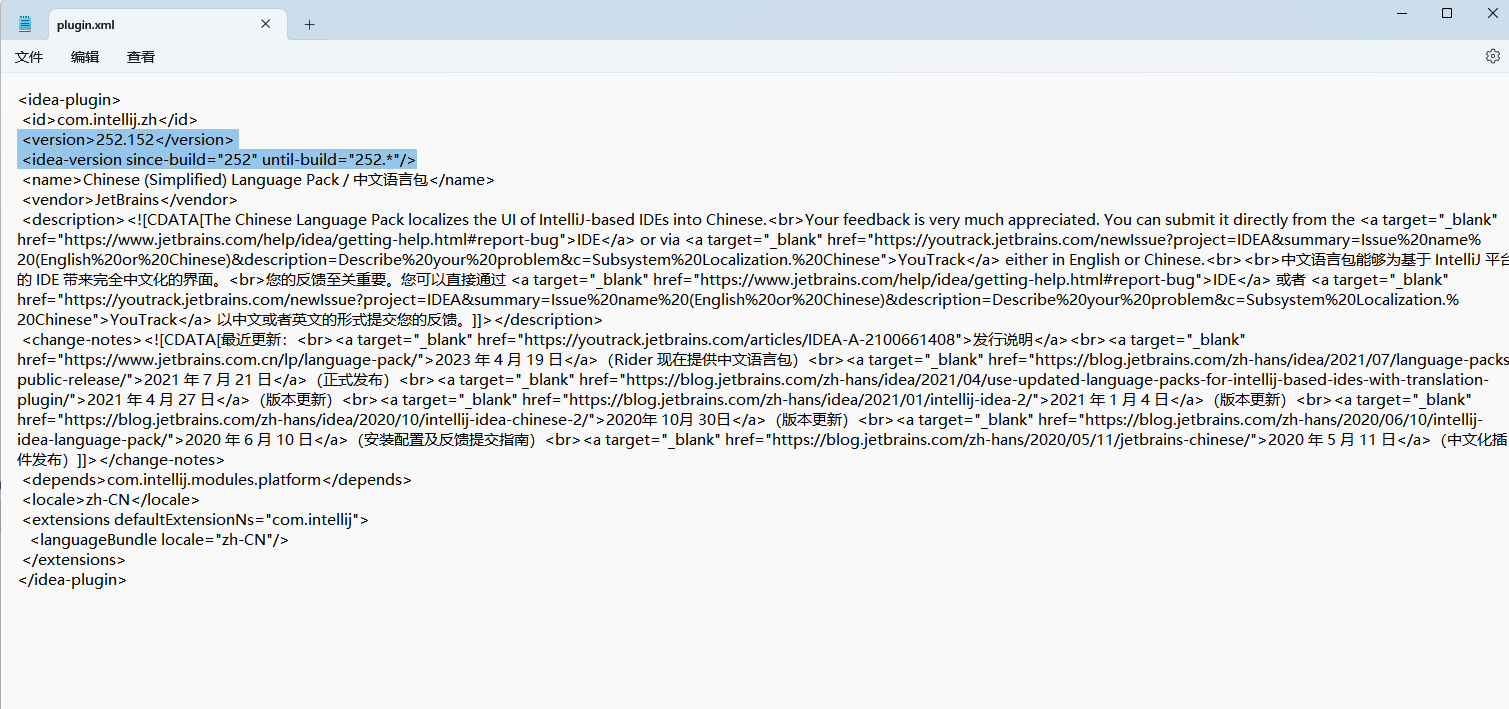Image resolution: width=1509 pixels, height=709 pixels.
Task: Click the <change-notes> tag text
Action: (x=82, y=340)
